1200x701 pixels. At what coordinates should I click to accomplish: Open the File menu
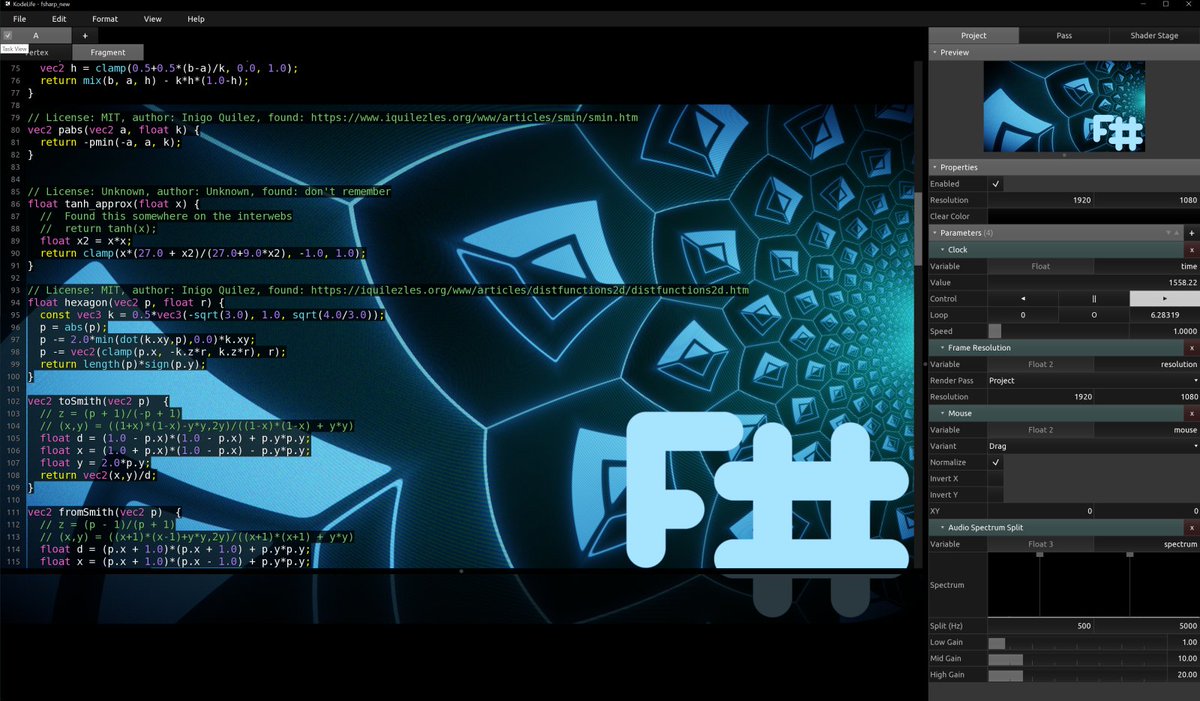pos(20,19)
